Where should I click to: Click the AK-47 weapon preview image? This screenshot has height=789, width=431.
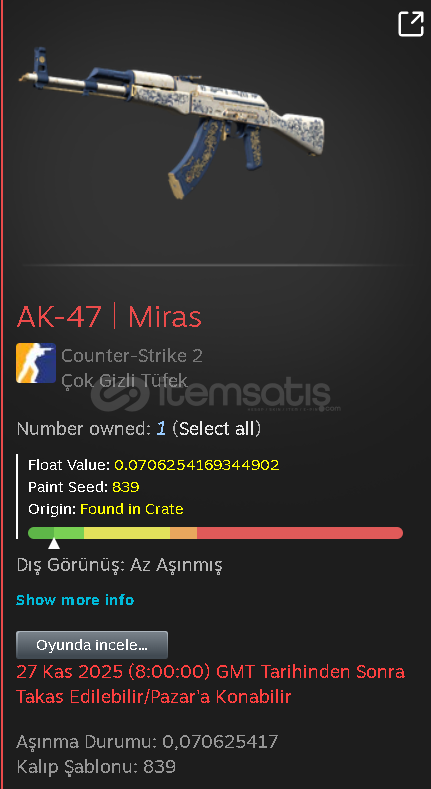(x=172, y=122)
